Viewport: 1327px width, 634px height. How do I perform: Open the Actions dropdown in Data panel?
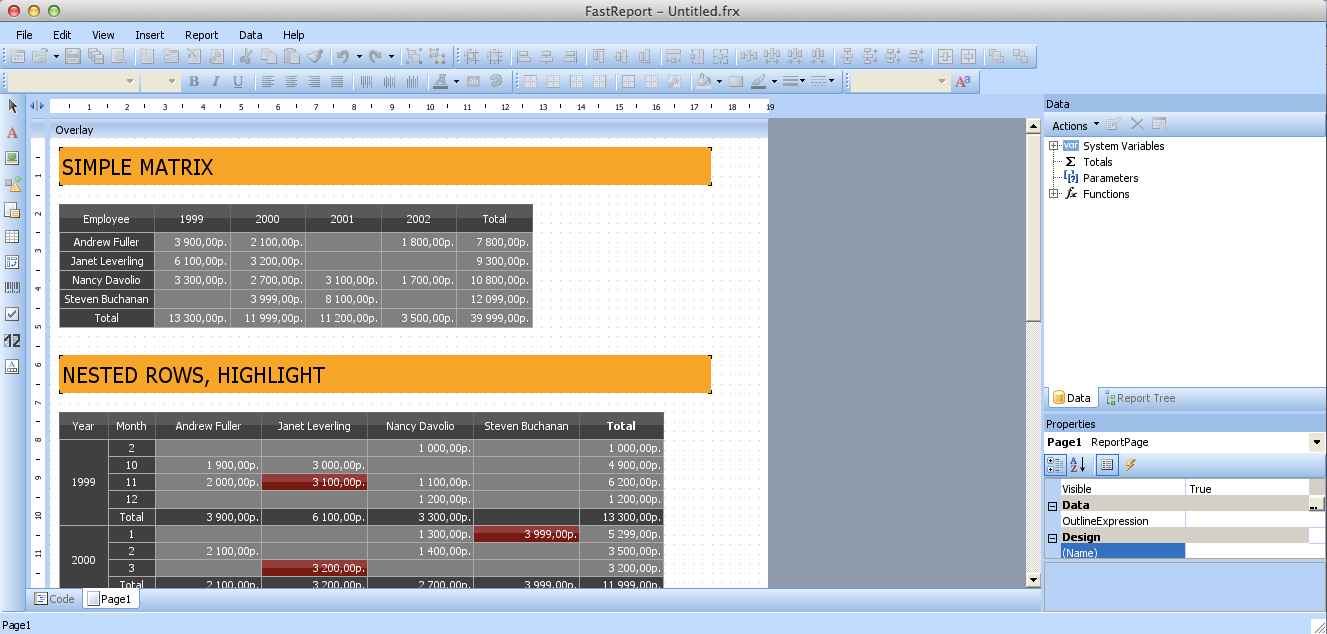pos(1075,125)
